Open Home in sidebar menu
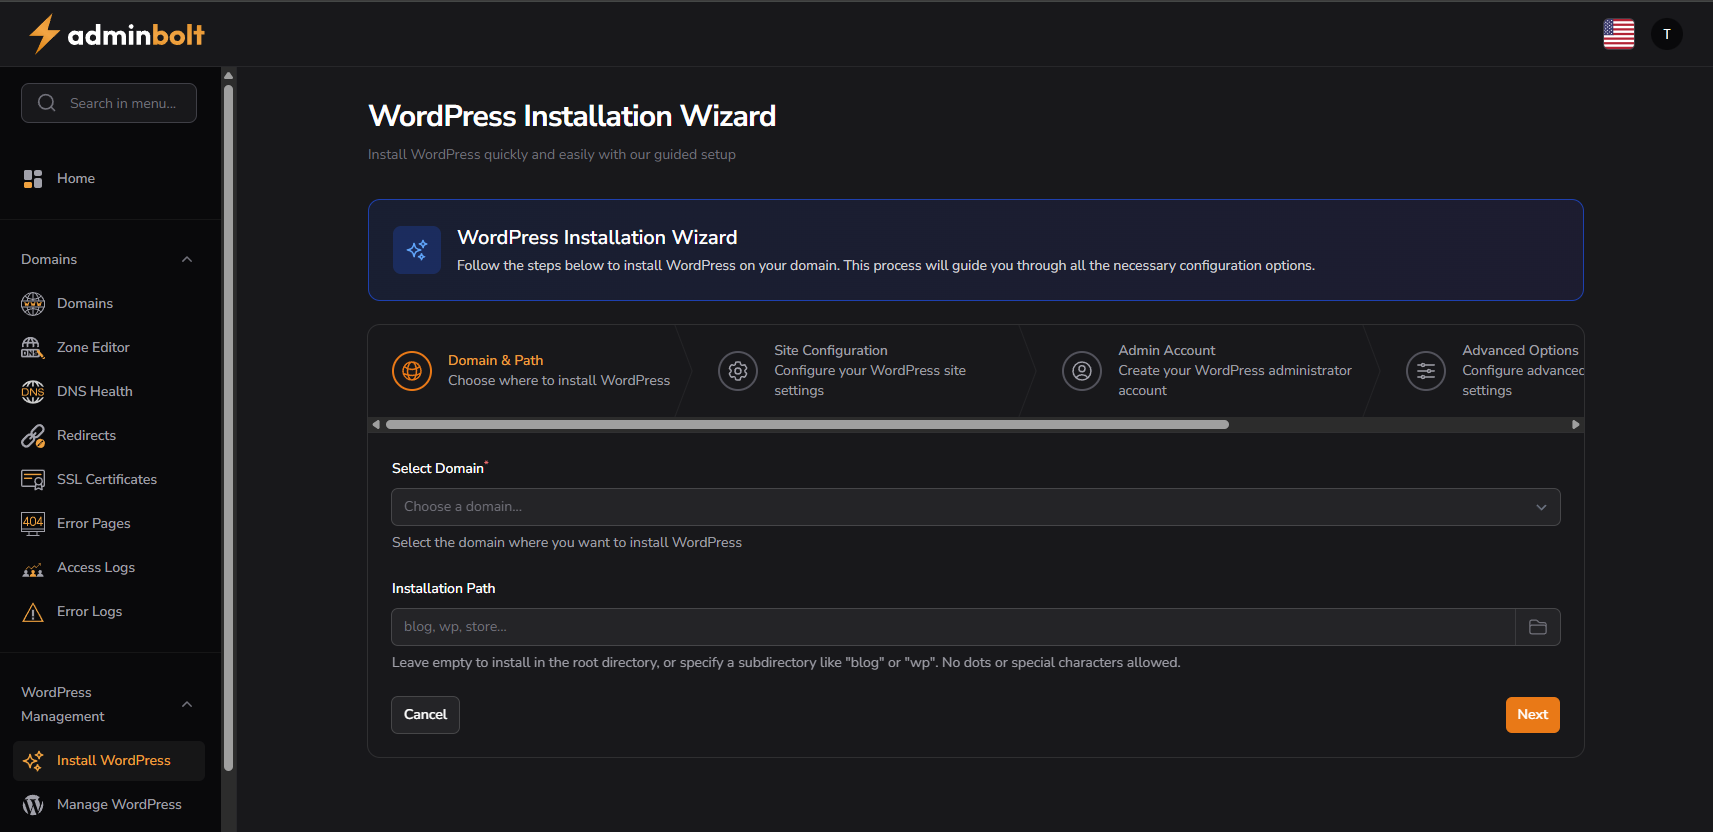 (108, 178)
